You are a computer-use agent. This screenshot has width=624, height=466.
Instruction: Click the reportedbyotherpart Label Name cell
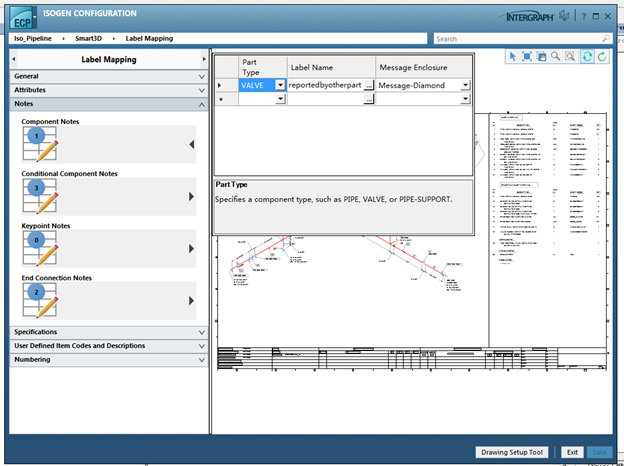pyautogui.click(x=326, y=85)
